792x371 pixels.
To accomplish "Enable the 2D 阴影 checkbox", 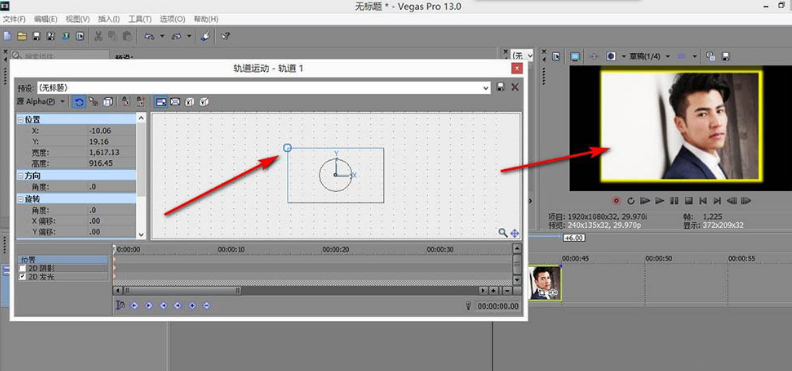I will (22, 269).
